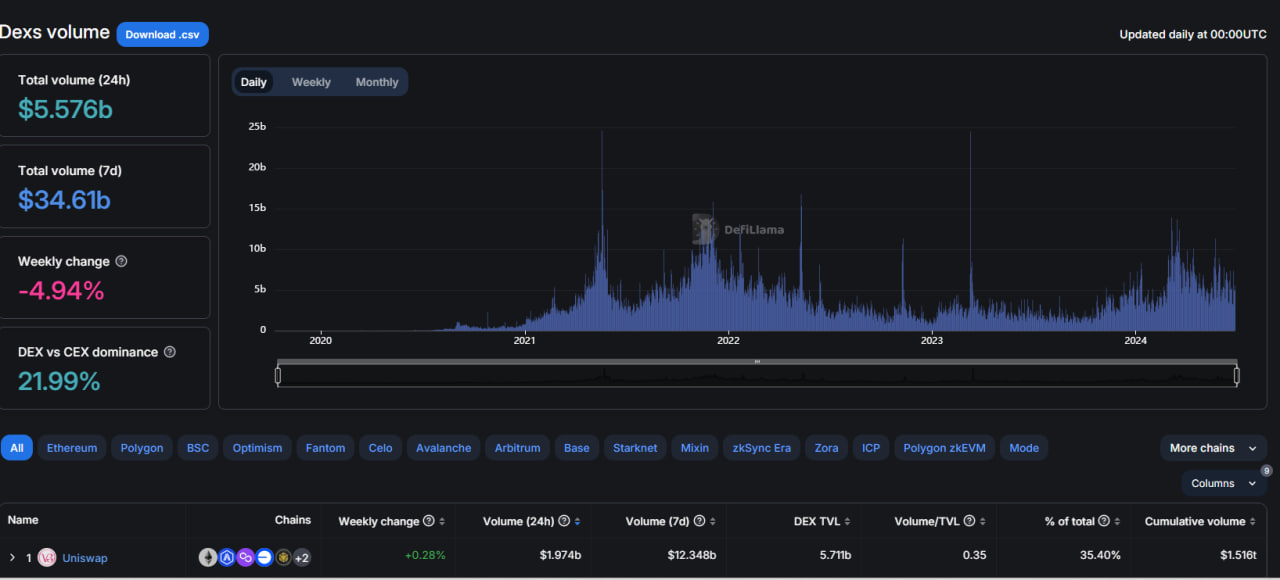The height and width of the screenshot is (580, 1280).
Task: Click info icon in % of total header
Action: (x=1104, y=521)
